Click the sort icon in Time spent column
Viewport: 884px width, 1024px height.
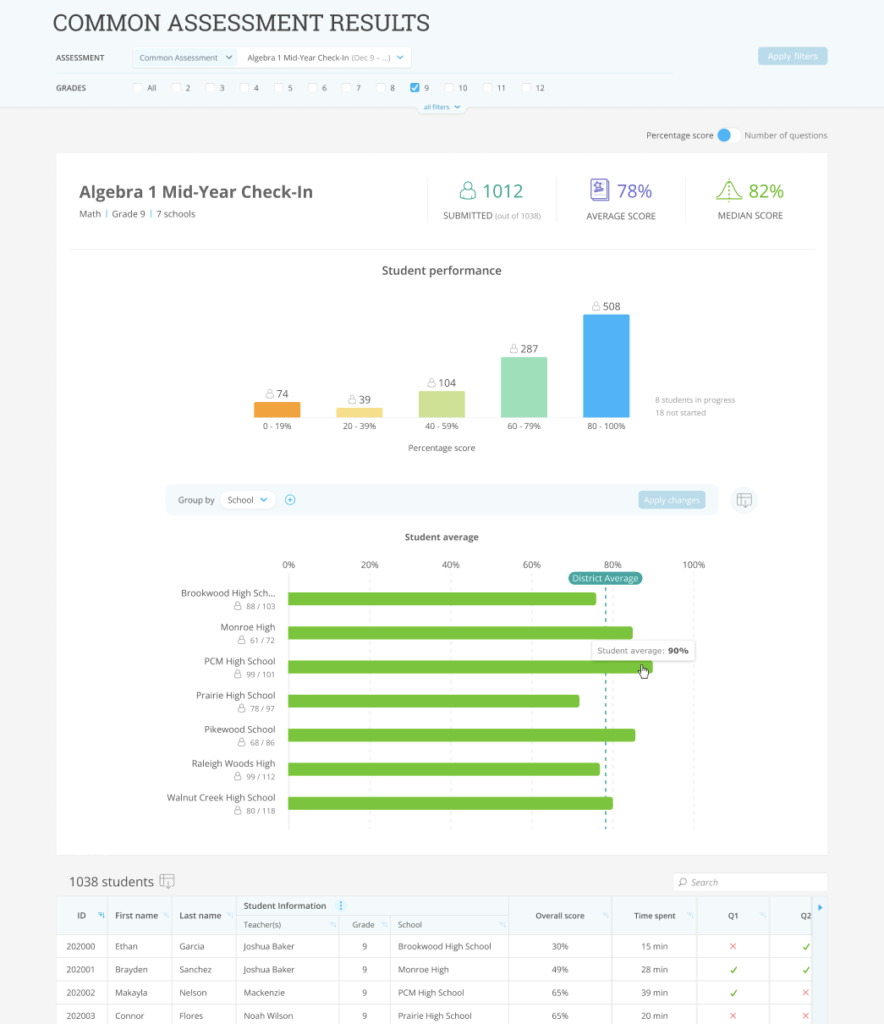pyautogui.click(x=690, y=916)
